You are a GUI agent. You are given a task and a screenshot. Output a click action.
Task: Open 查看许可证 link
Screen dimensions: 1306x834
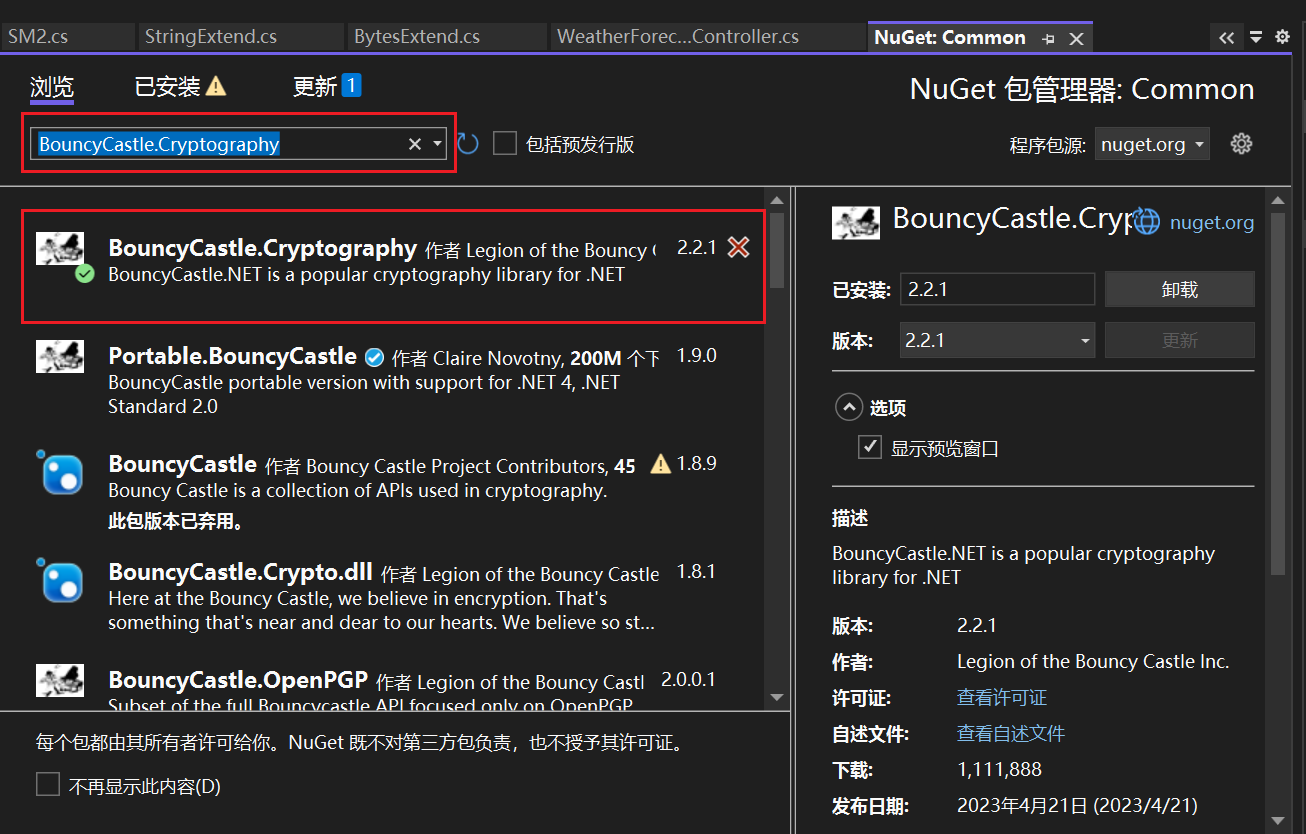pos(1002,697)
